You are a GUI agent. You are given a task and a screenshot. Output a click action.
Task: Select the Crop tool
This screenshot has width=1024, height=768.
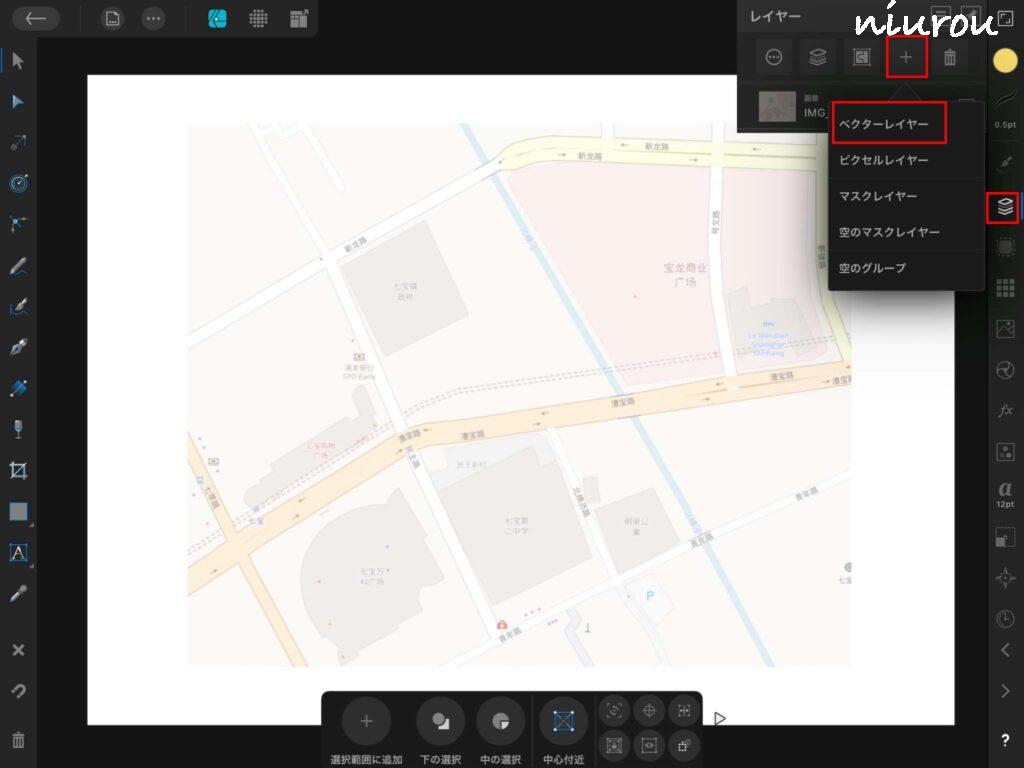pyautogui.click(x=18, y=470)
